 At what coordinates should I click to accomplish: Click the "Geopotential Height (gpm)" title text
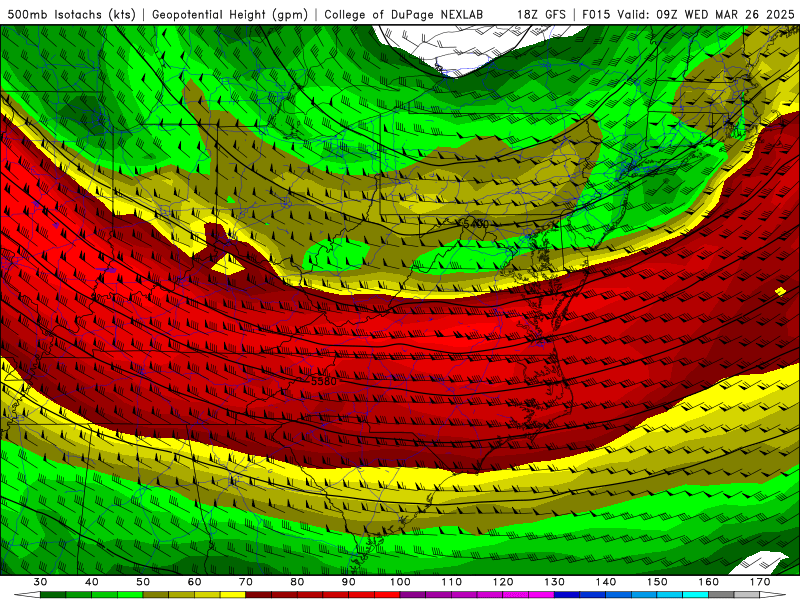tap(230, 14)
